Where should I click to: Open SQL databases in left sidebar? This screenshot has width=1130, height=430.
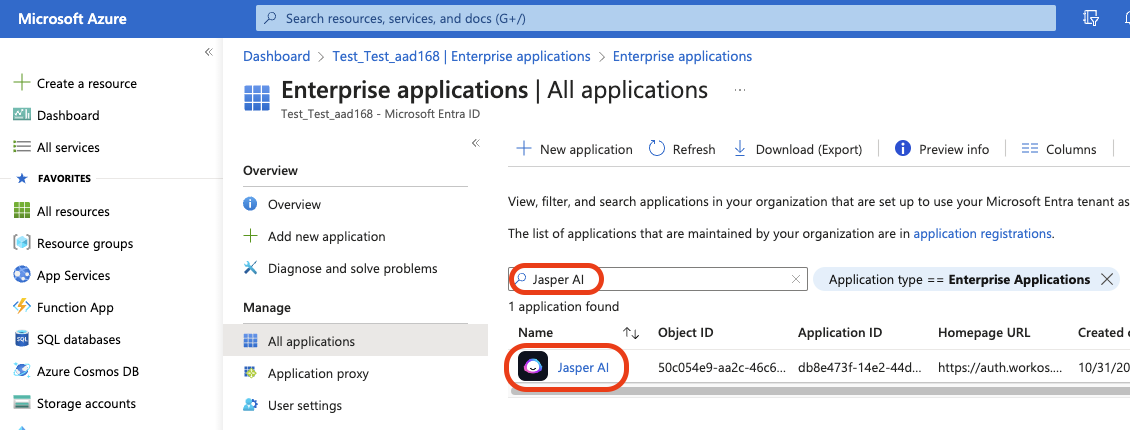pyautogui.click(x=78, y=339)
